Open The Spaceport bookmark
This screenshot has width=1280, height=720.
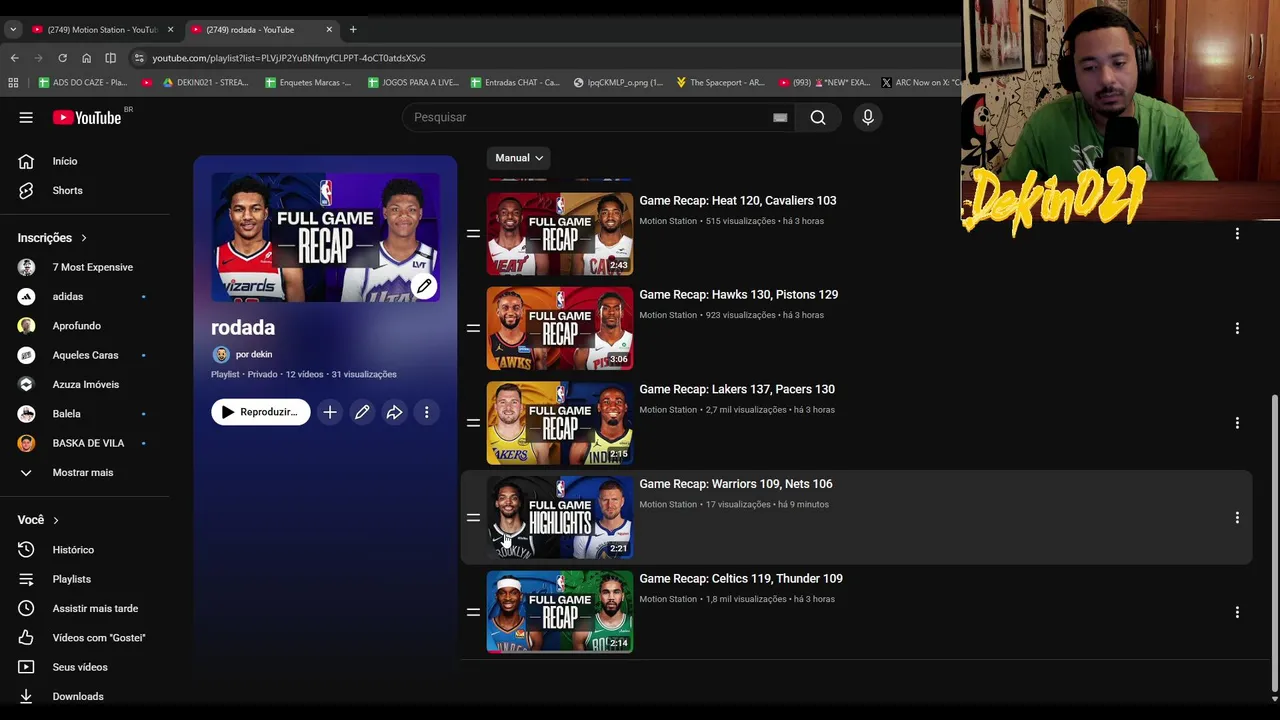click(x=720, y=82)
